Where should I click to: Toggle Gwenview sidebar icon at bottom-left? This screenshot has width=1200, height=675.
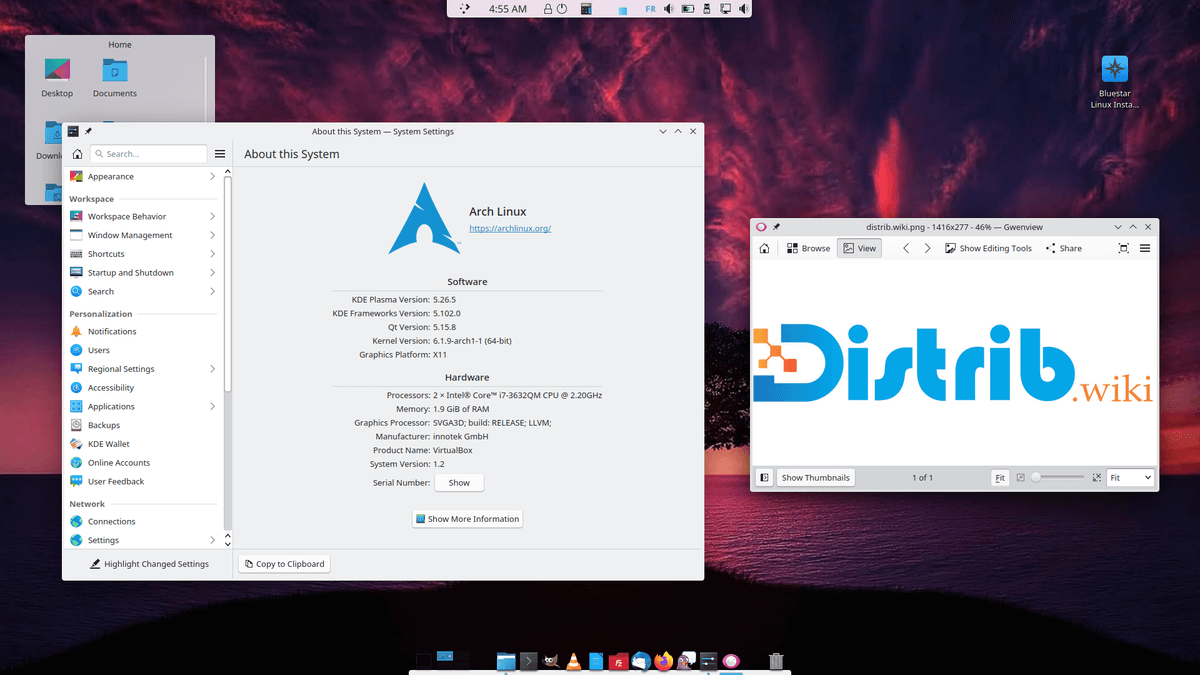(764, 478)
